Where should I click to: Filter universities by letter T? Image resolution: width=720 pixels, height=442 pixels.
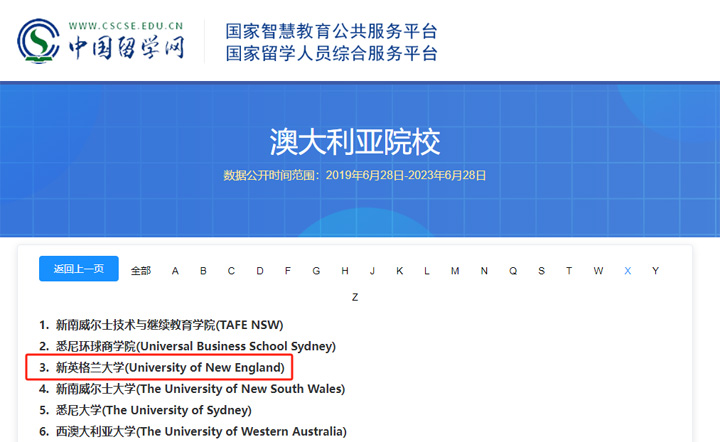(569, 271)
